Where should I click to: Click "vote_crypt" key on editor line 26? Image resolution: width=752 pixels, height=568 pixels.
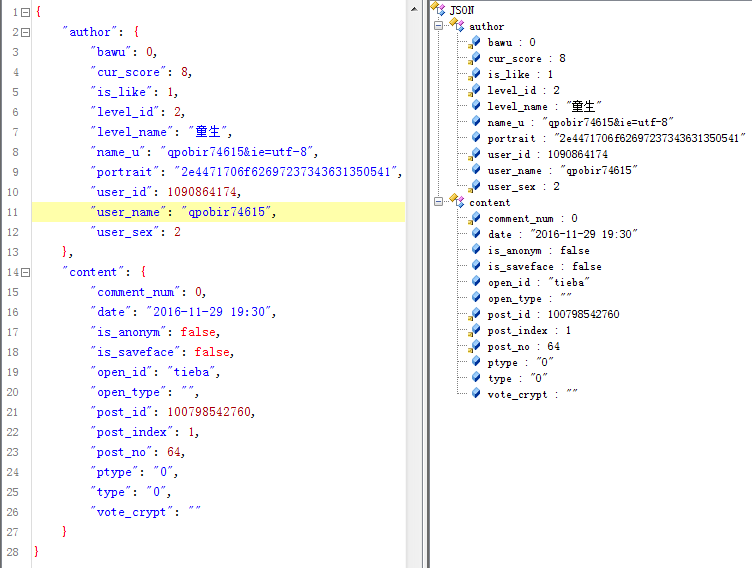click(131, 512)
